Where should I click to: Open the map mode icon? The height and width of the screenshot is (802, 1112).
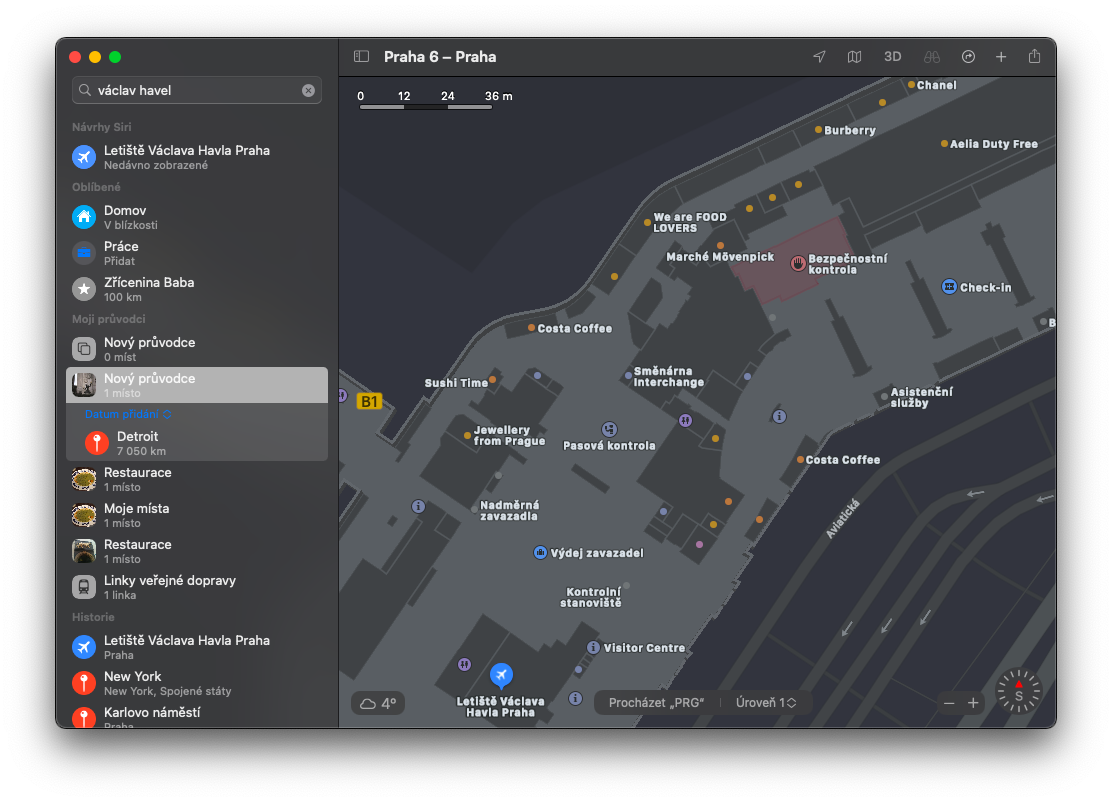coord(855,57)
